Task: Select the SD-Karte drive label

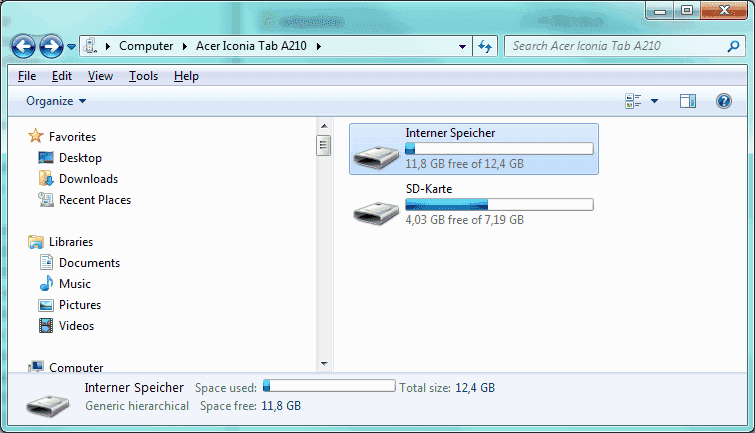Action: (429, 189)
